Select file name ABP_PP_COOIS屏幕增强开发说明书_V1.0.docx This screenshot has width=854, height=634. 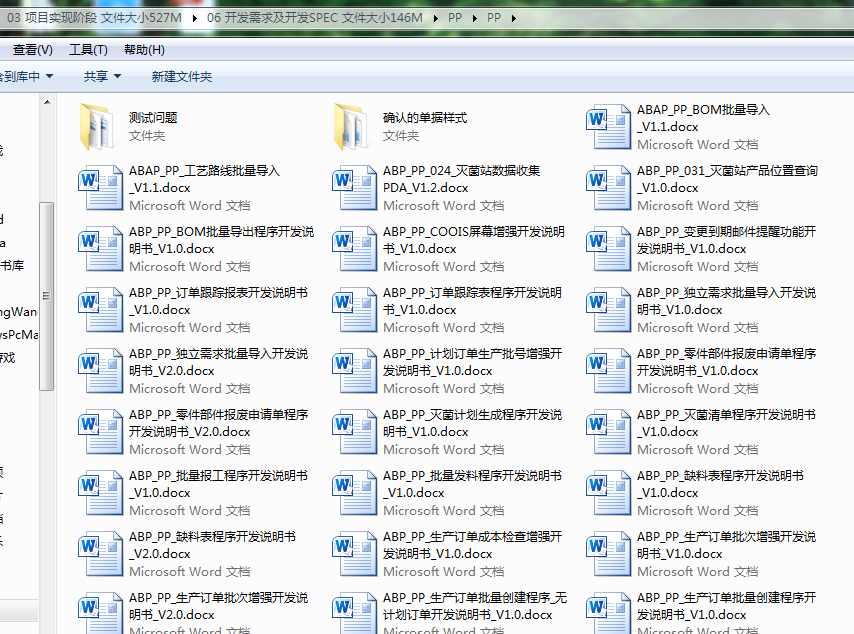click(474, 240)
